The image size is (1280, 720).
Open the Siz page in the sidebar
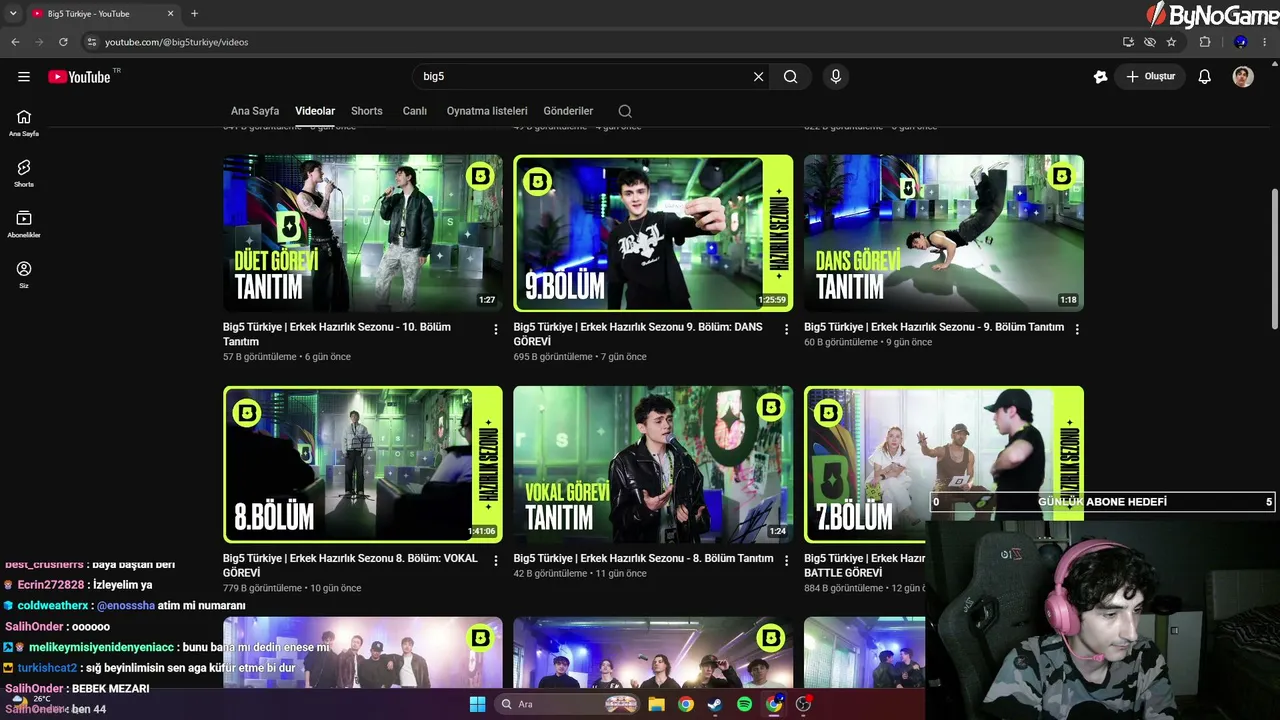click(24, 275)
